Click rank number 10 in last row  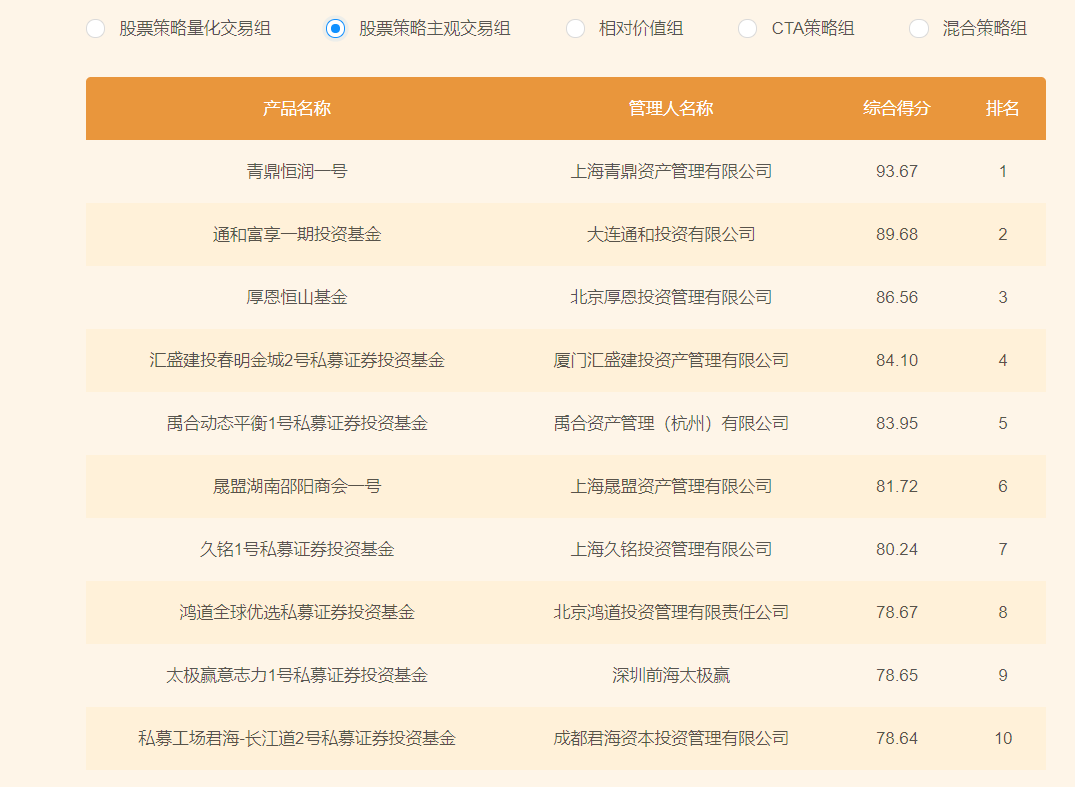point(1003,739)
